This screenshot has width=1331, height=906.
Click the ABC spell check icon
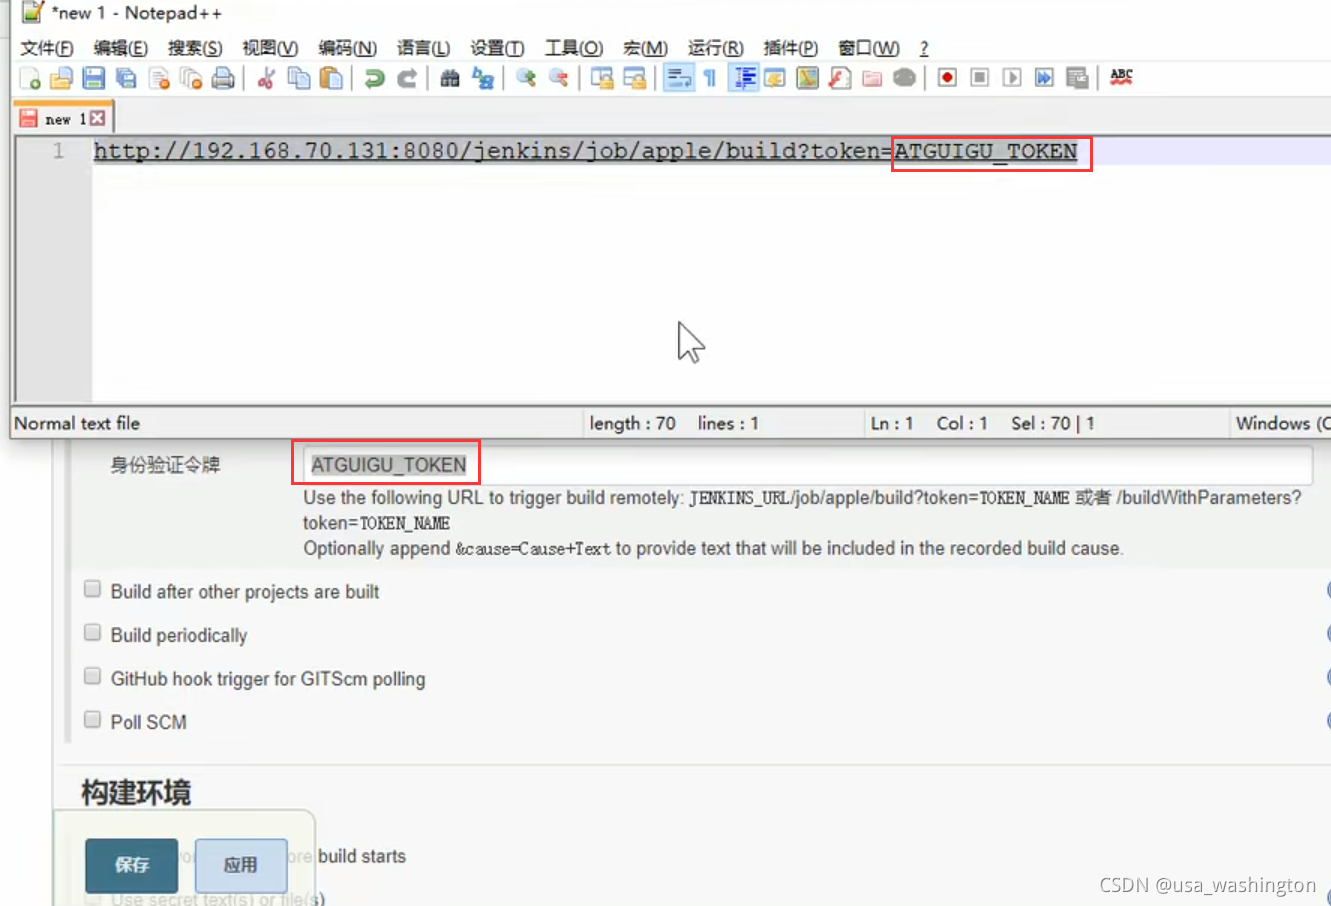(x=1121, y=78)
